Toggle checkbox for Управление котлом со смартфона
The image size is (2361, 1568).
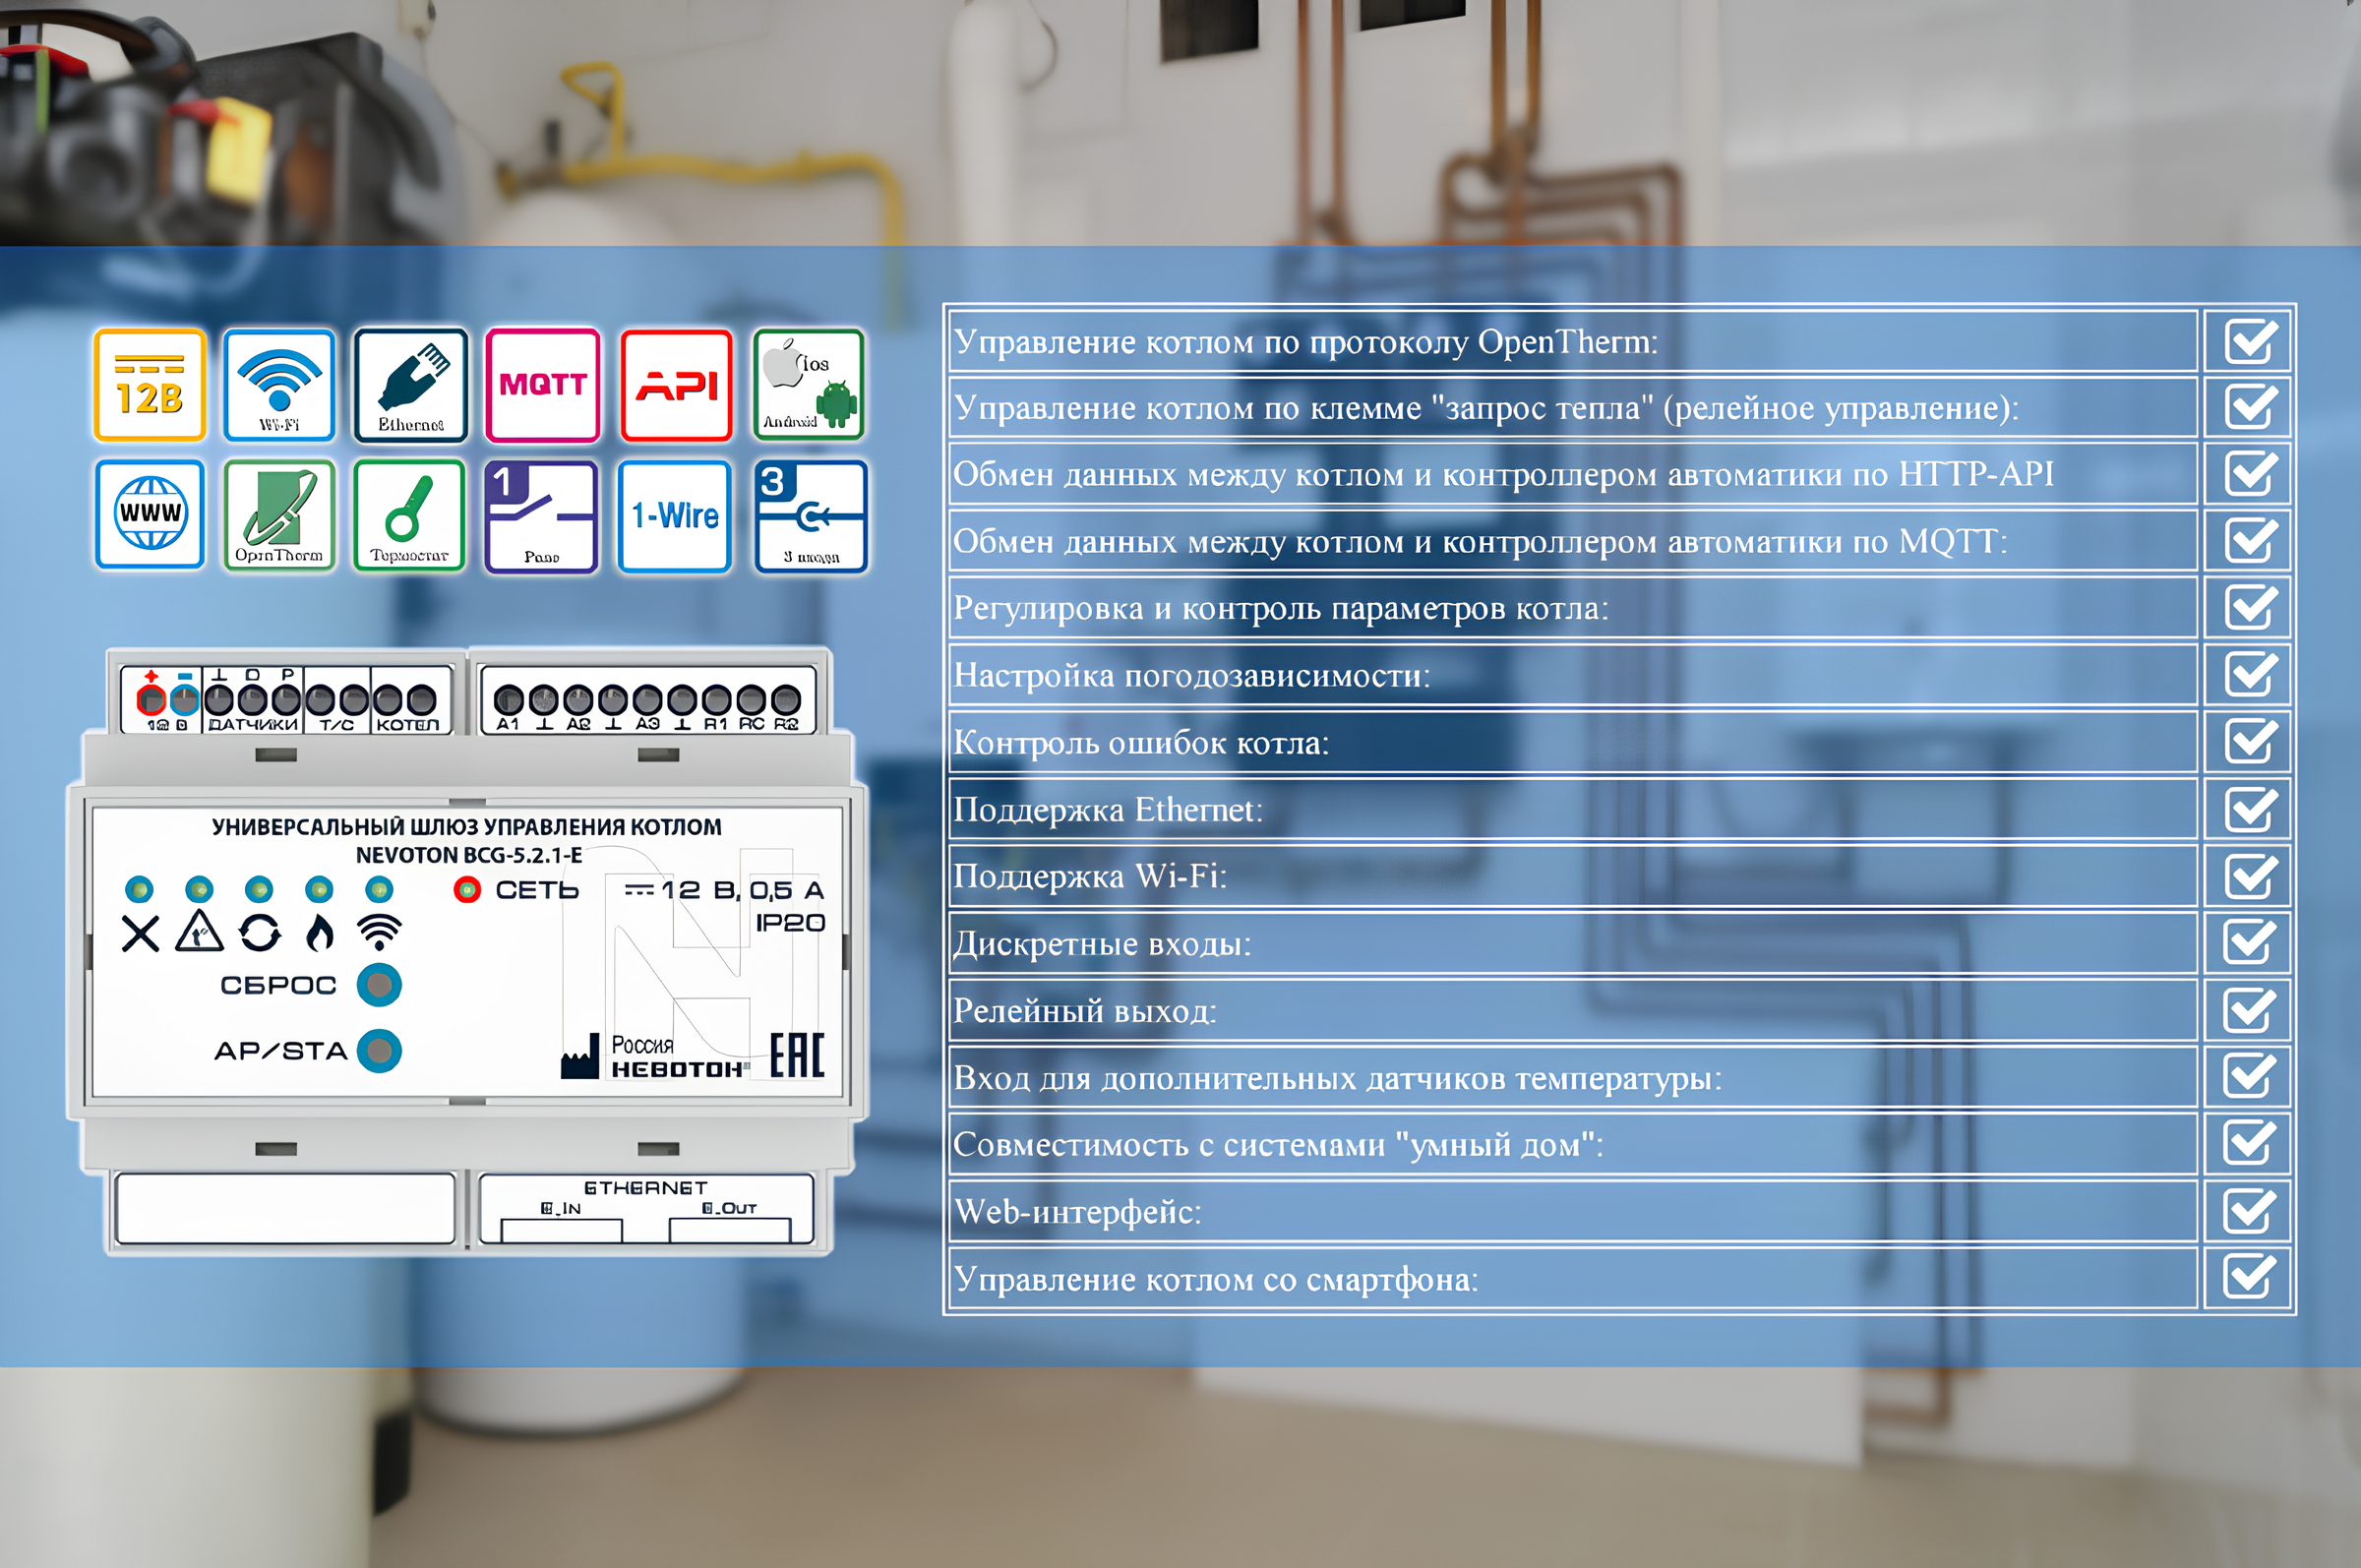coord(2249,1277)
